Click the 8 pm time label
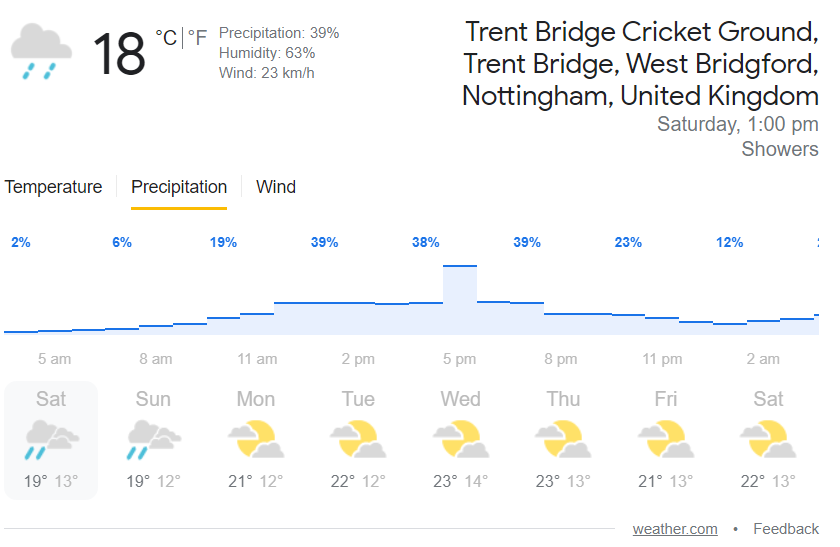This screenshot has height=547, width=840. [561, 359]
